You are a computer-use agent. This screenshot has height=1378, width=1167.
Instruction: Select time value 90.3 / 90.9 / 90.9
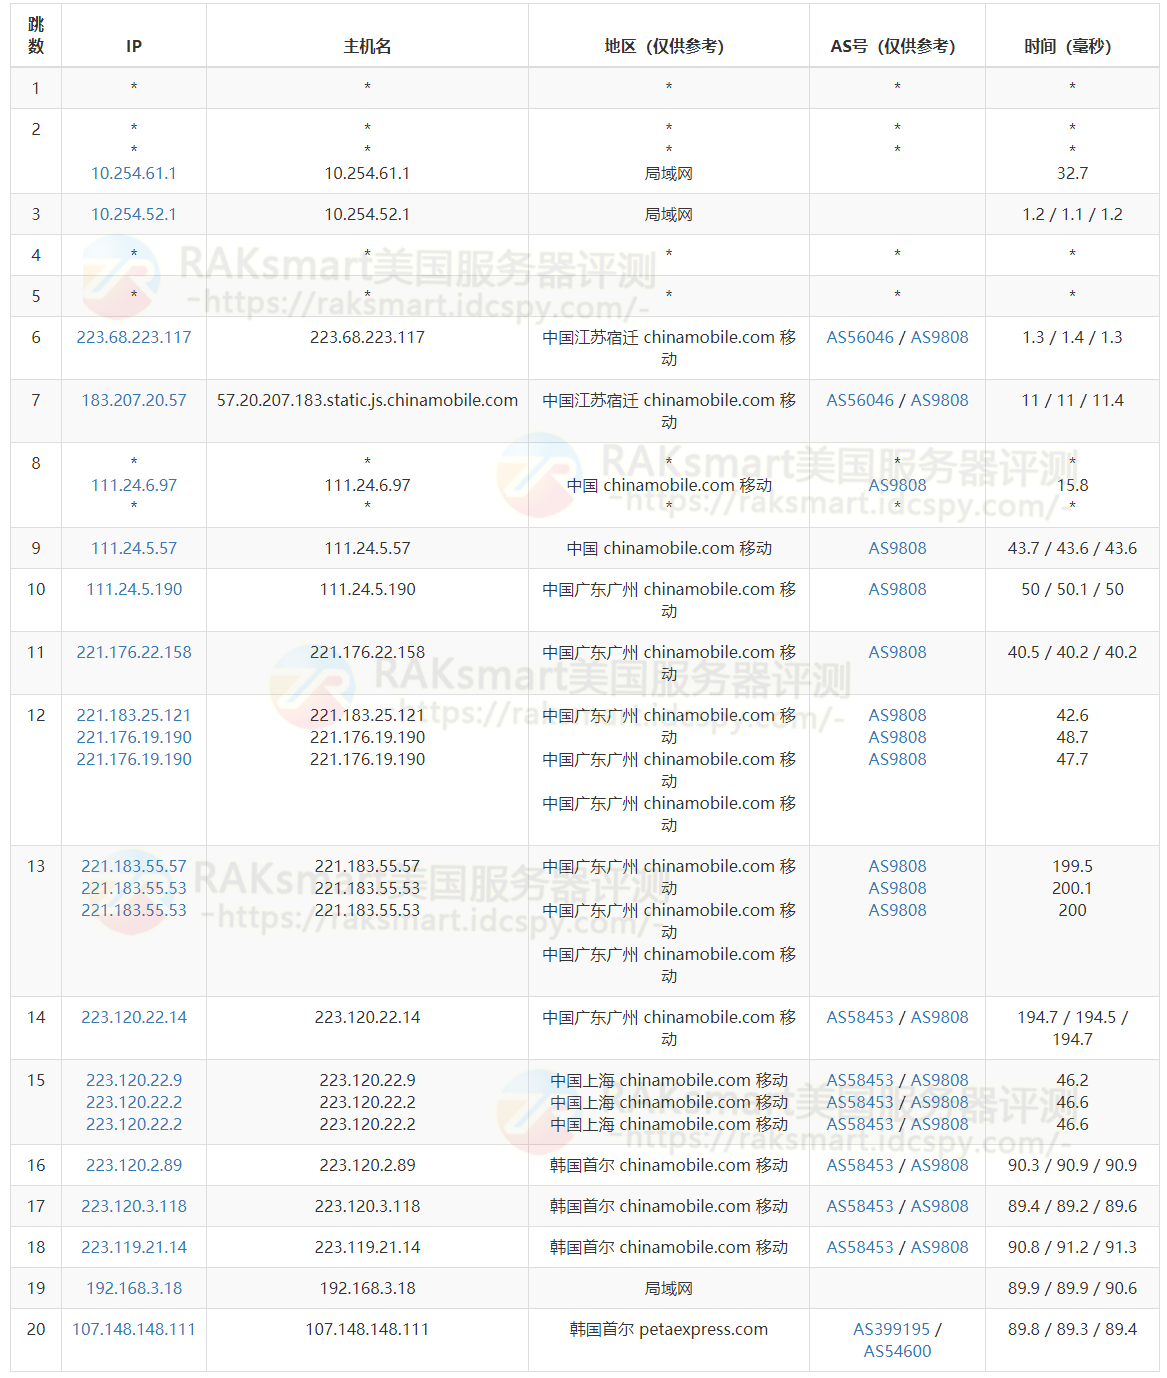(x=1072, y=1165)
